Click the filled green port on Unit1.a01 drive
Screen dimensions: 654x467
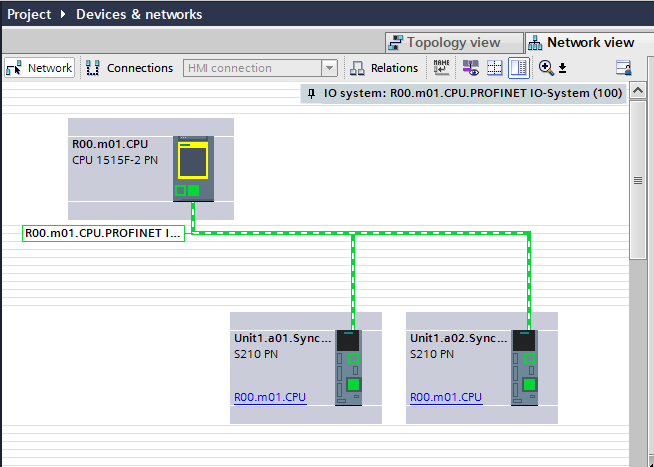353,384
